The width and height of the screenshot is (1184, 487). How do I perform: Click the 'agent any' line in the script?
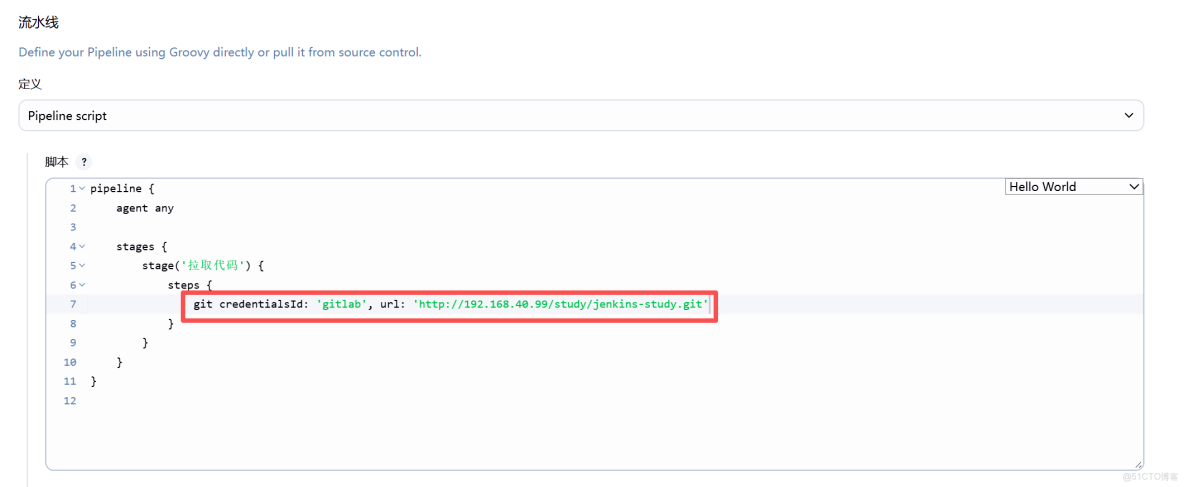pyautogui.click(x=145, y=208)
